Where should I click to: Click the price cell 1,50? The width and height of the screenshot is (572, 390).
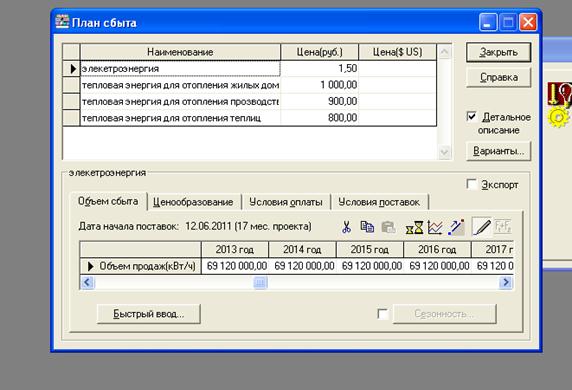(x=320, y=69)
